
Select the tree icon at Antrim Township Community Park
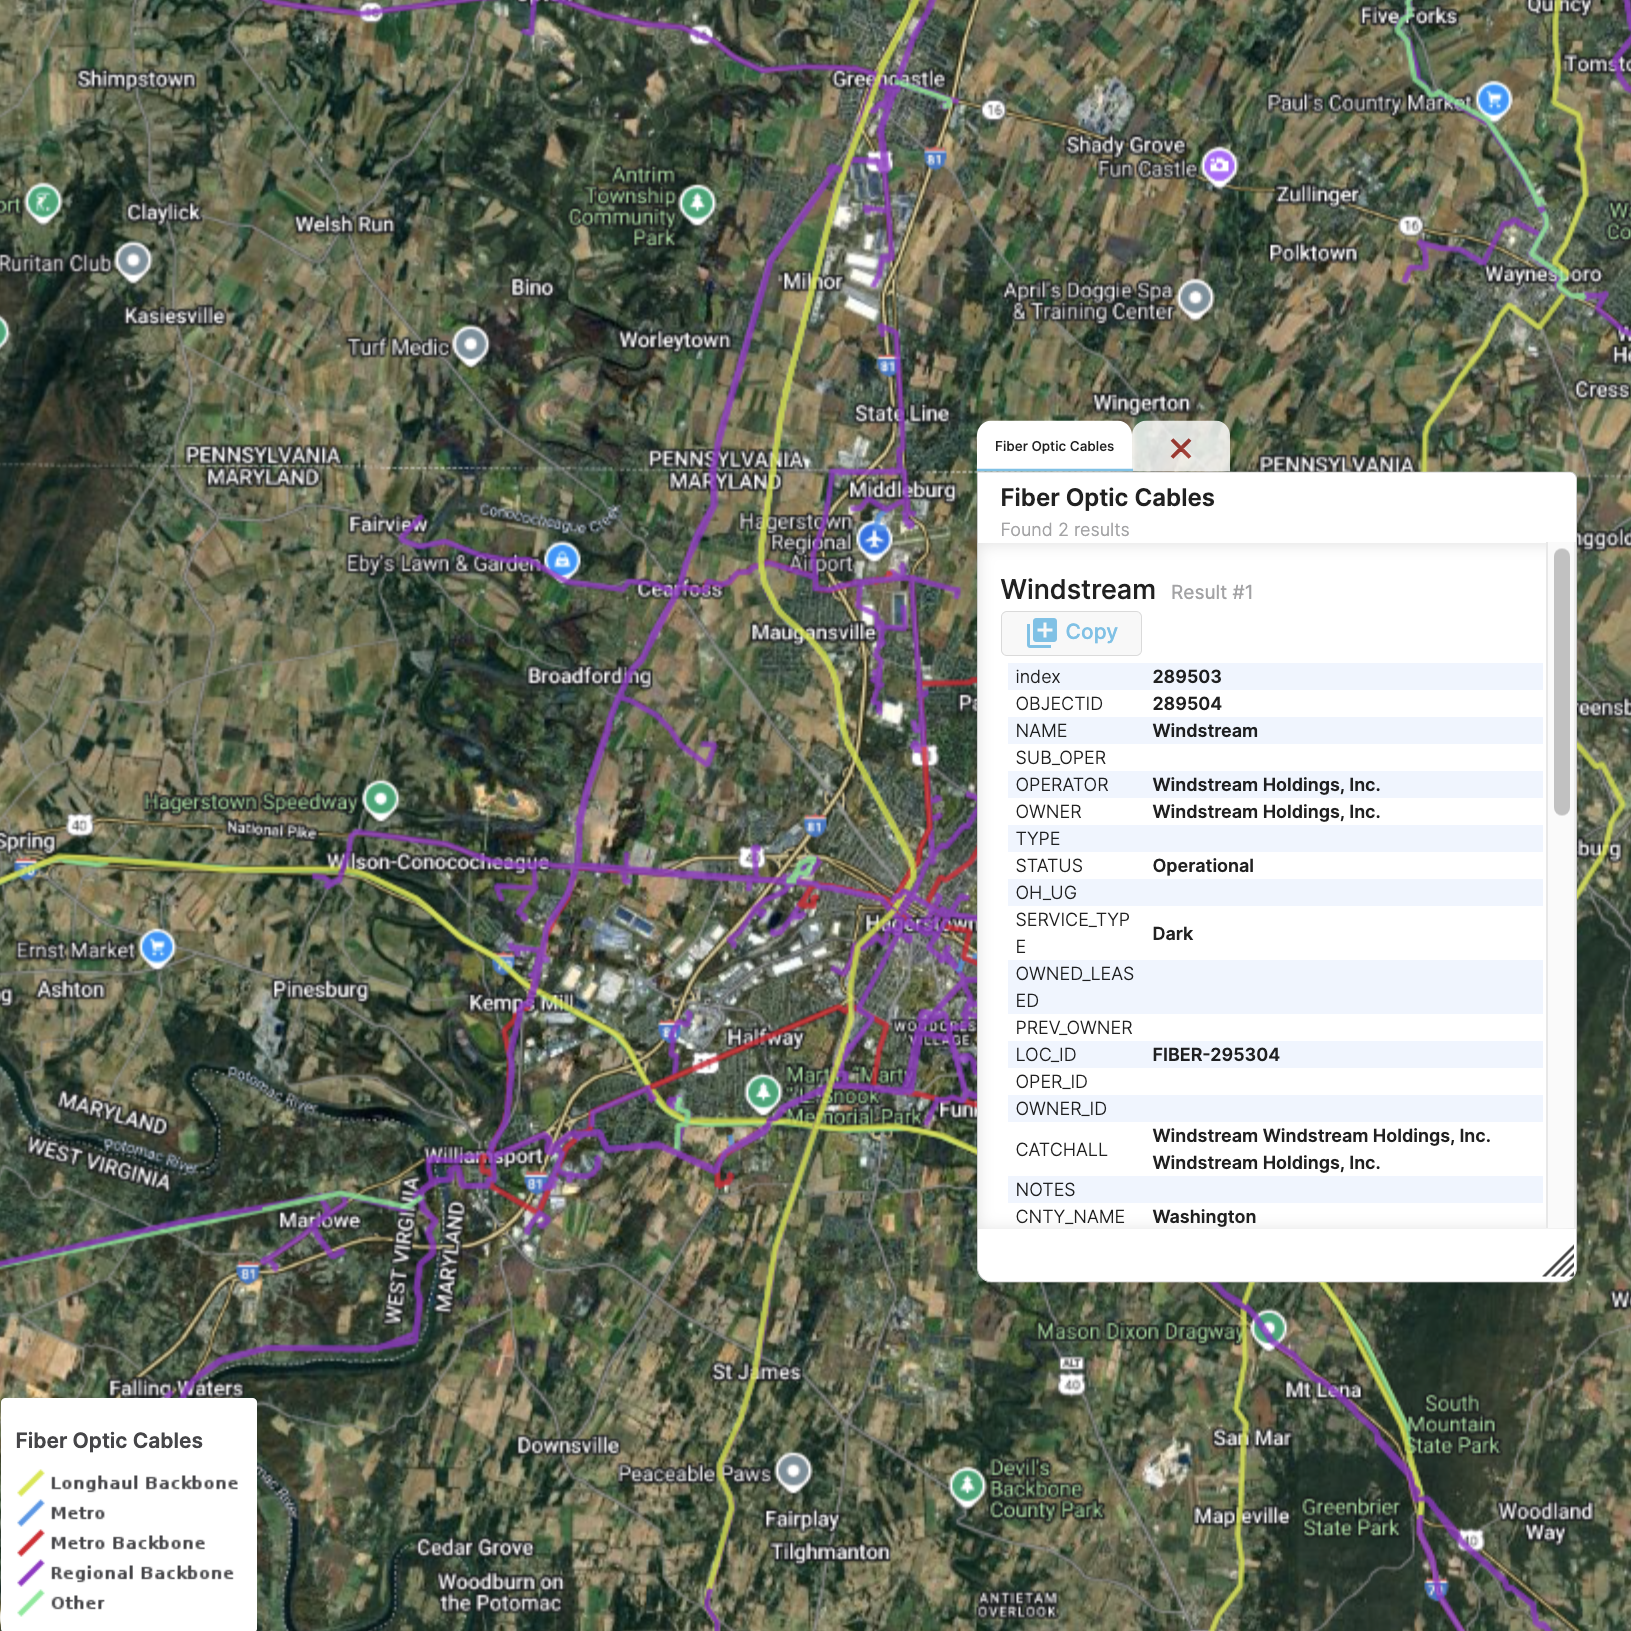tap(697, 205)
